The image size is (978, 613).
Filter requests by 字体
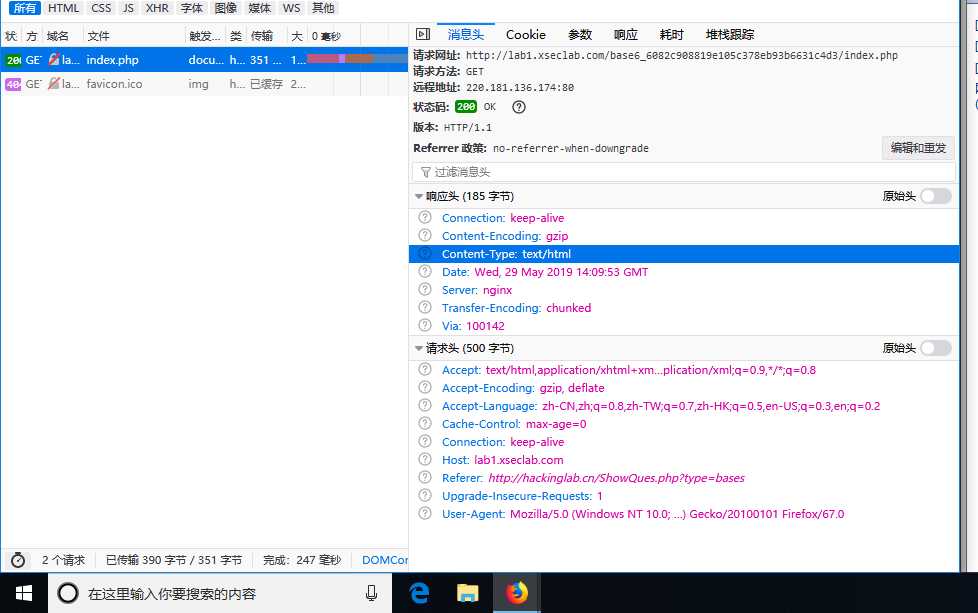click(x=191, y=8)
